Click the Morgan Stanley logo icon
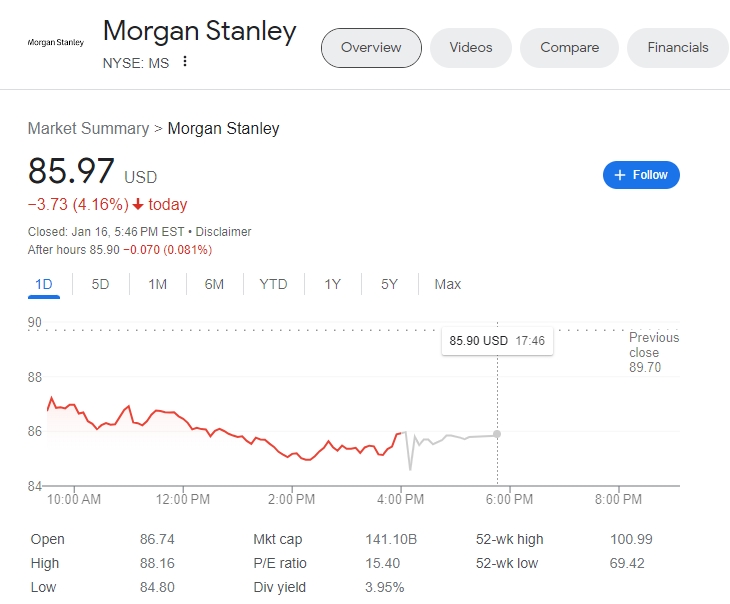 click(55, 43)
